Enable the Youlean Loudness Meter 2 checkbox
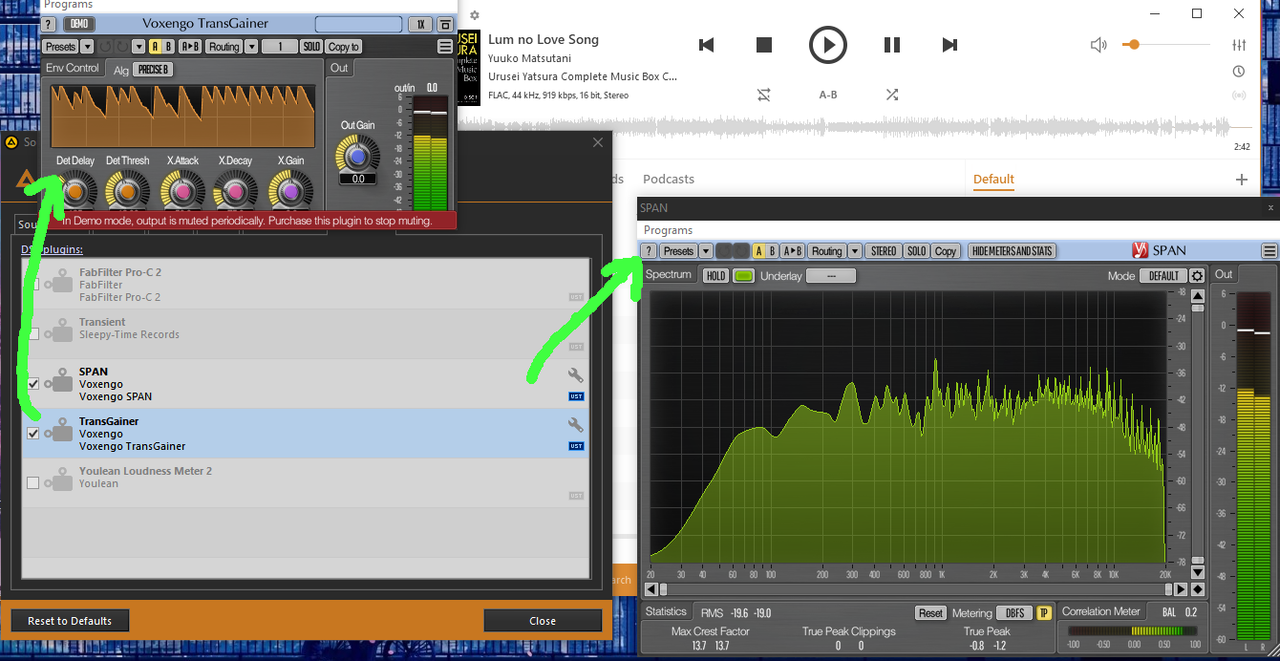Viewport: 1280px width, 661px height. point(33,483)
